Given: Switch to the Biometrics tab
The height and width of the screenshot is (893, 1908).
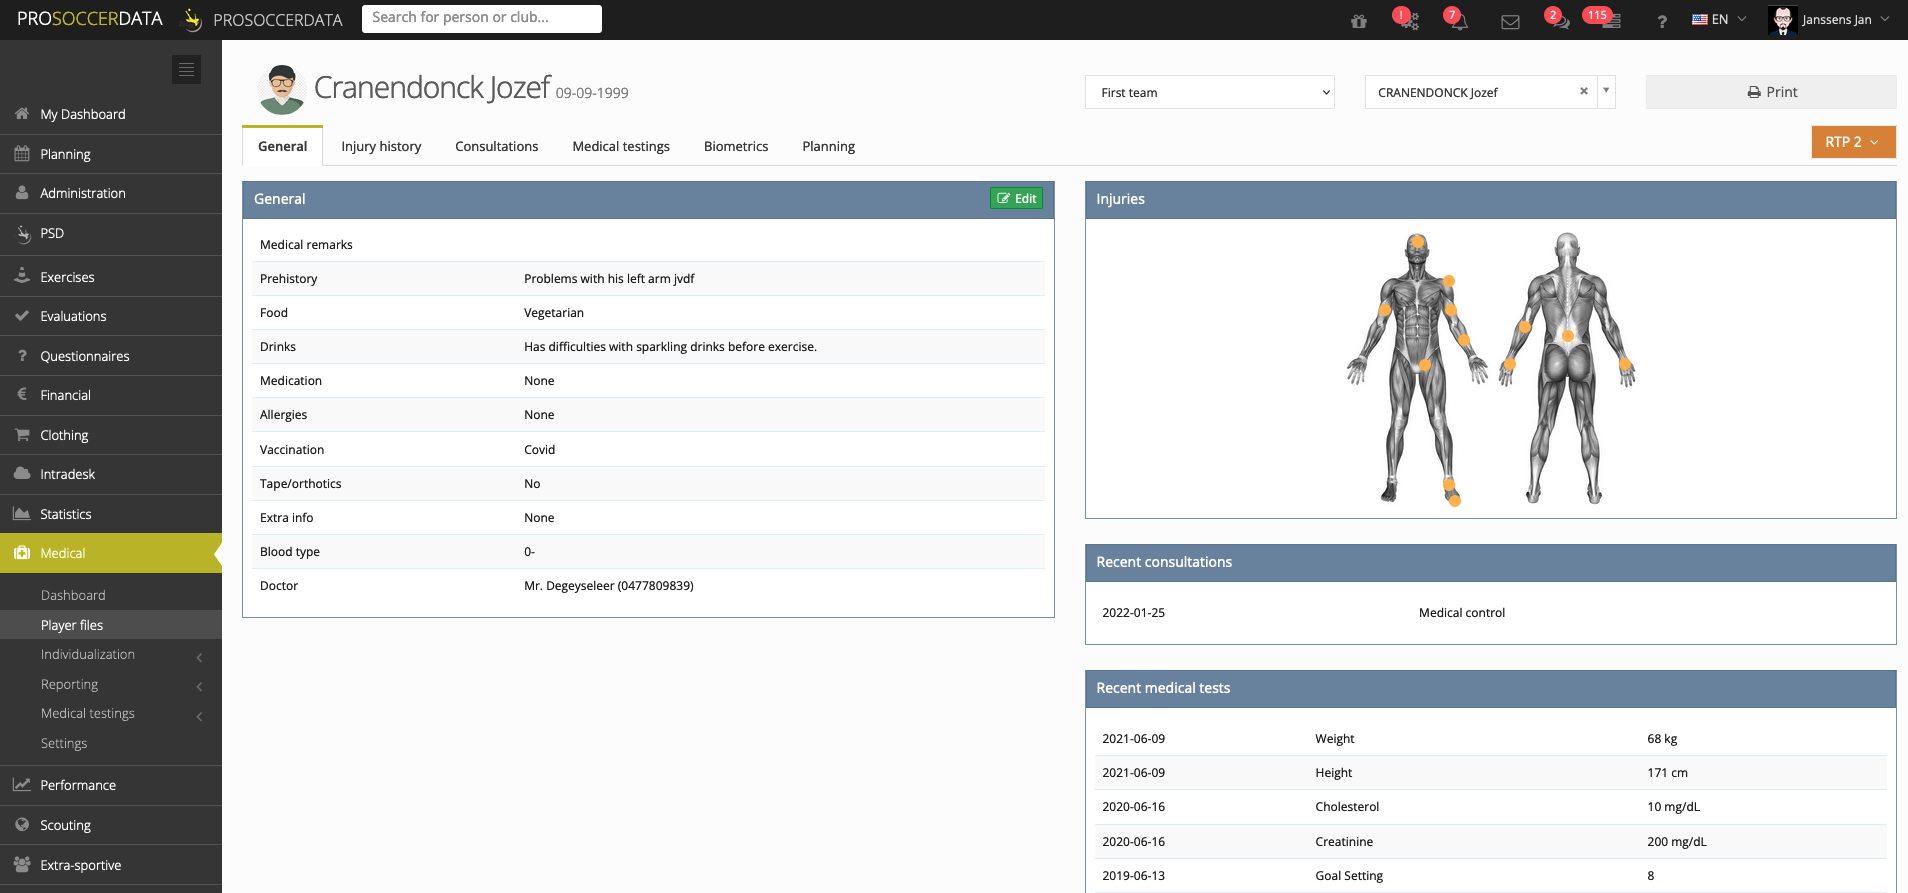Looking at the screenshot, I should 736,146.
